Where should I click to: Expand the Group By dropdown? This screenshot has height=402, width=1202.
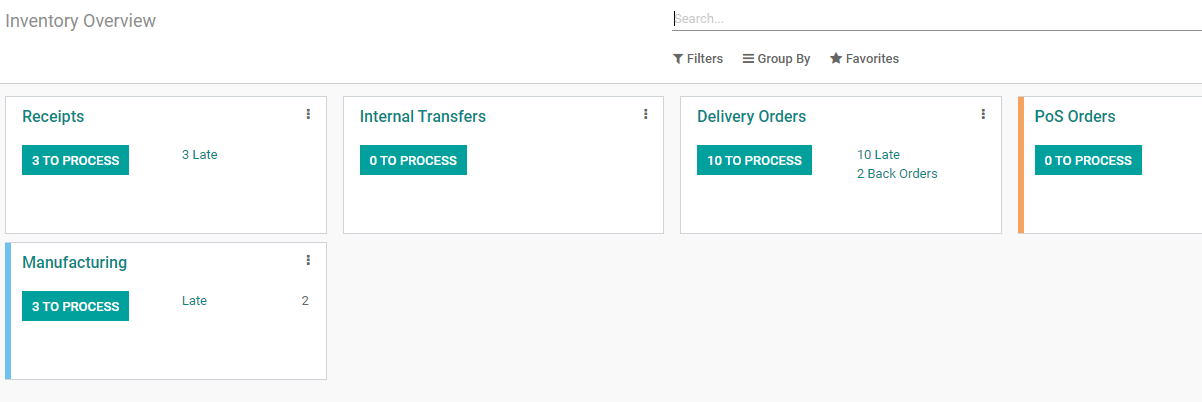pos(776,59)
